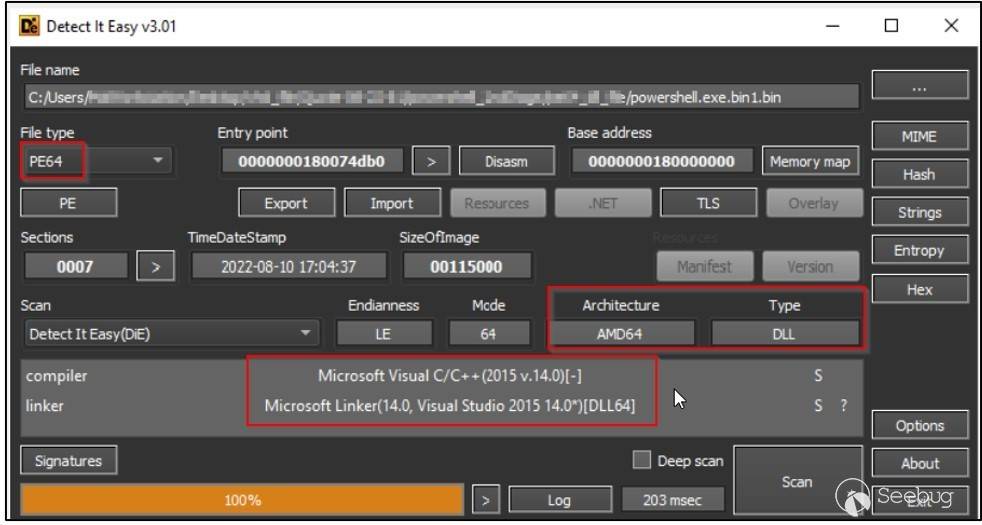Image resolution: width=982 pixels, height=525 pixels.
Task: Minimize the Detect It Easy window
Action: [x=832, y=26]
